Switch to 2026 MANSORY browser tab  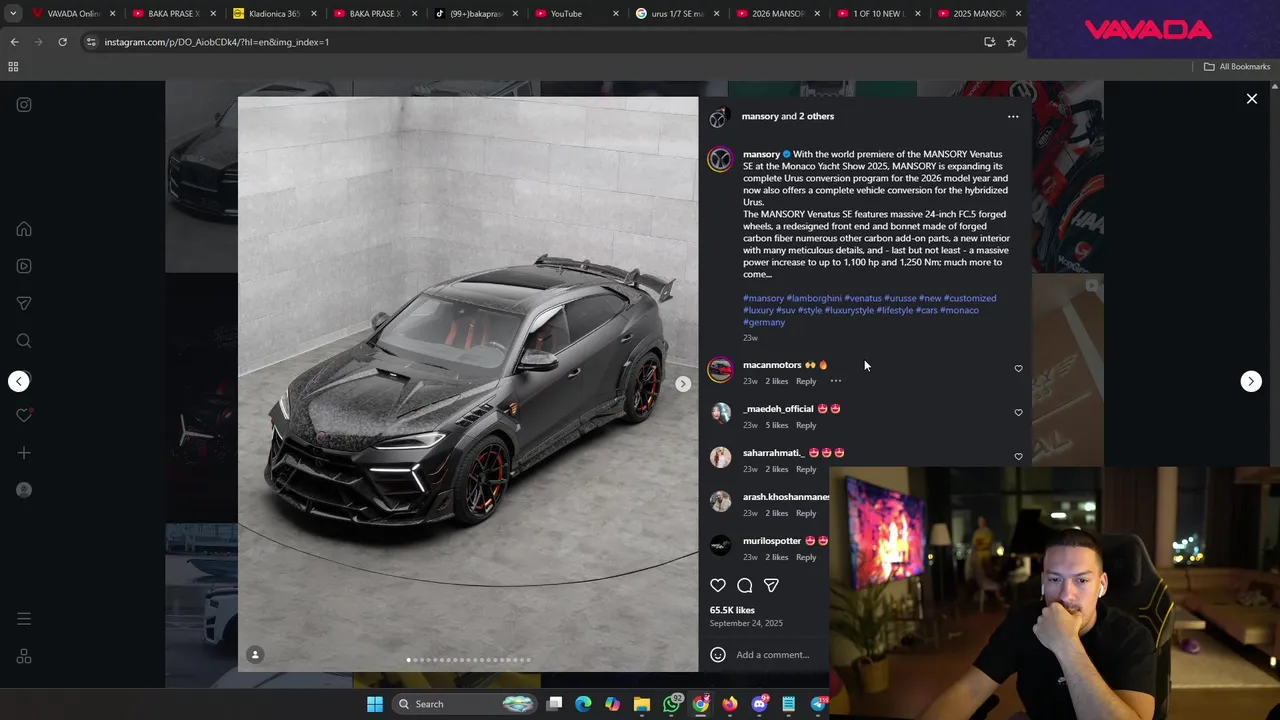[x=778, y=14]
